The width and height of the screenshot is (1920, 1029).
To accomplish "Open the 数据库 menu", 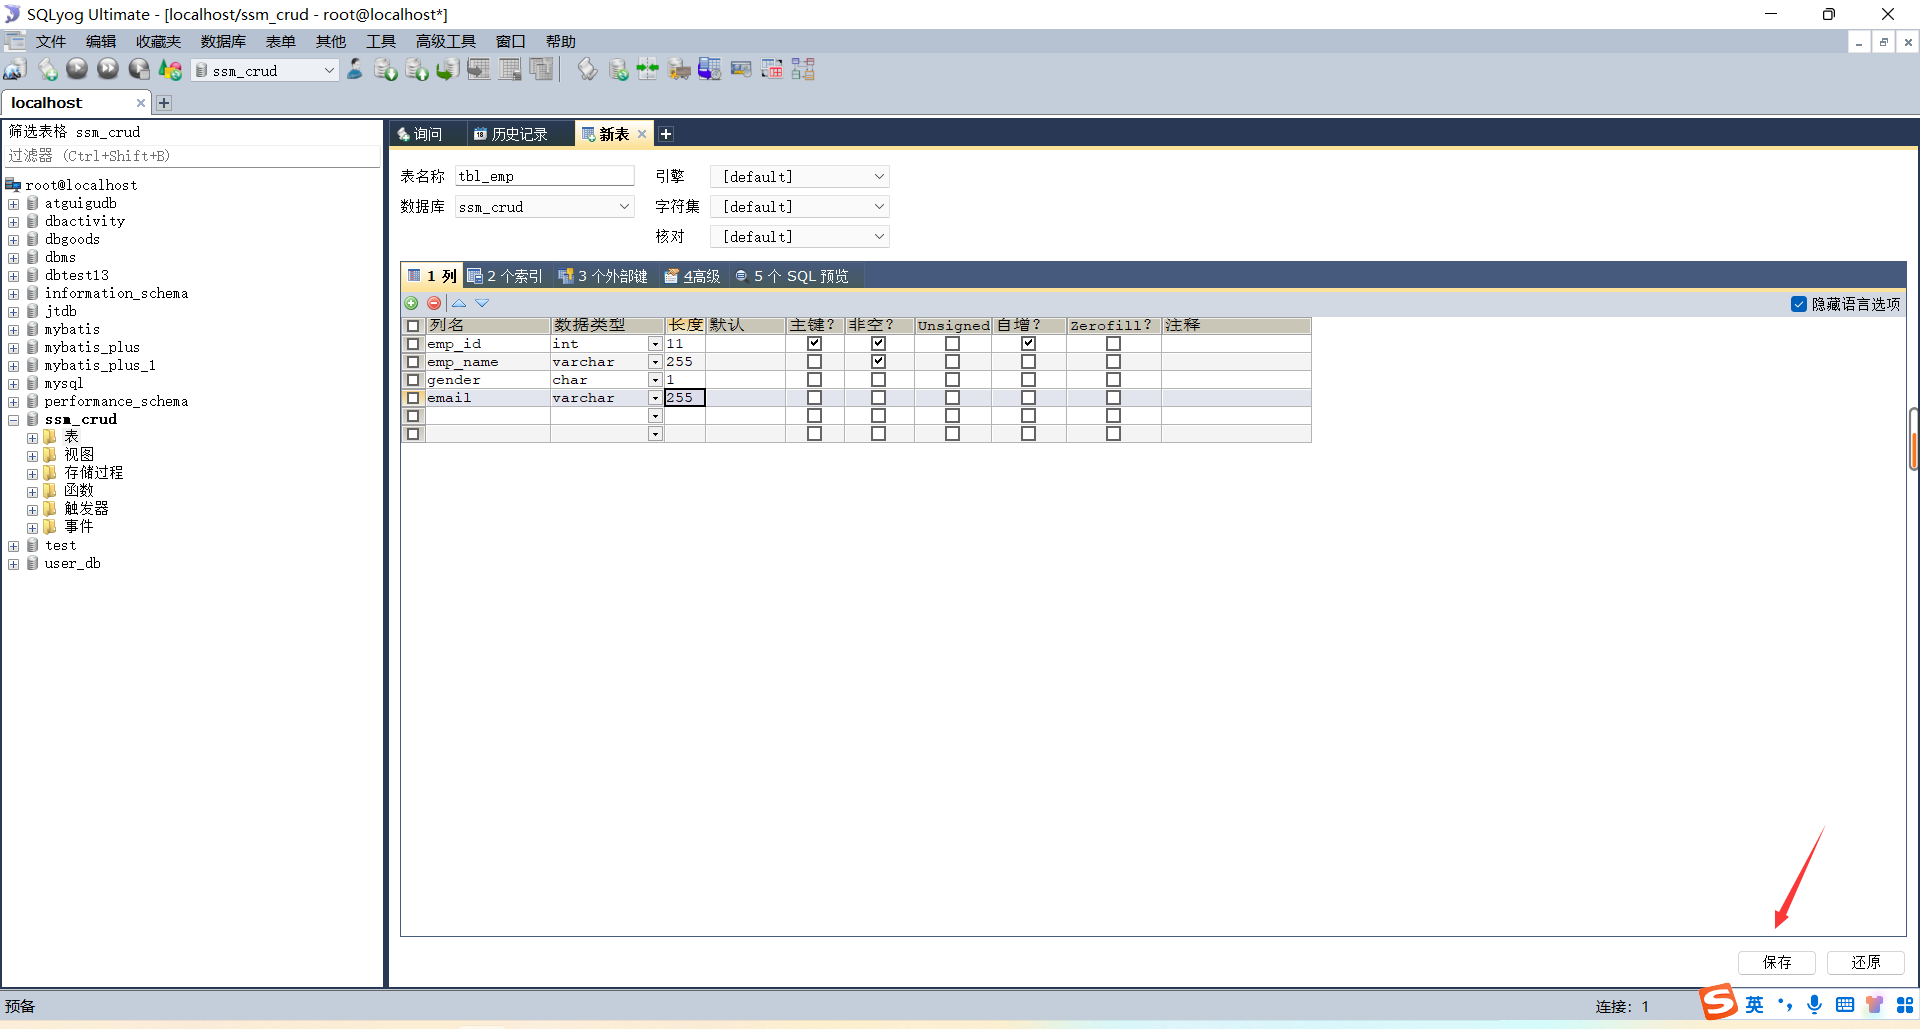I will click(223, 41).
